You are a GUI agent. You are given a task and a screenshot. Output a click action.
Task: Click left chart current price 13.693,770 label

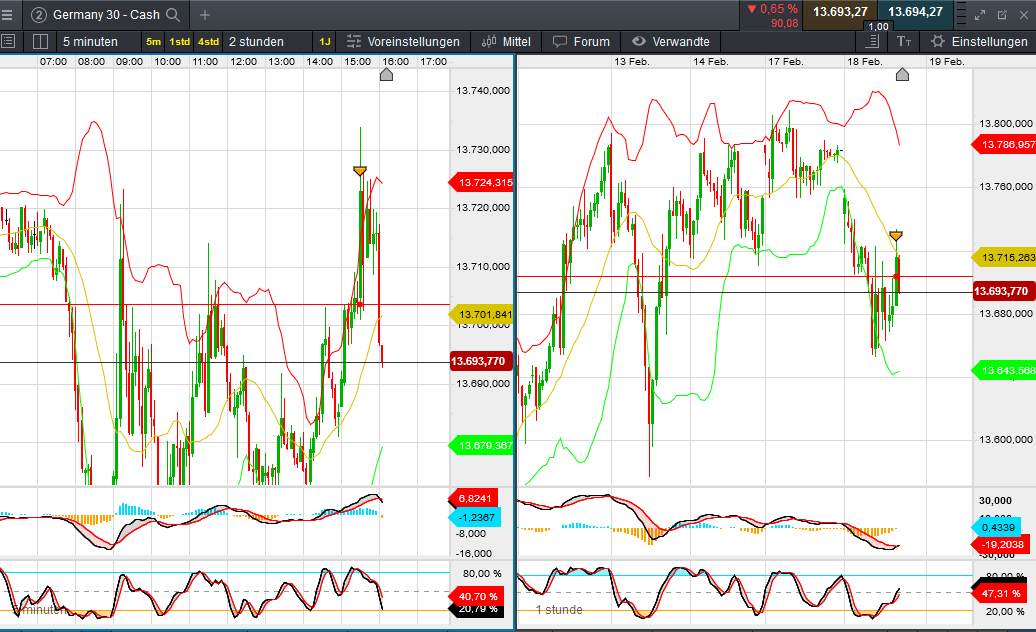click(x=480, y=361)
